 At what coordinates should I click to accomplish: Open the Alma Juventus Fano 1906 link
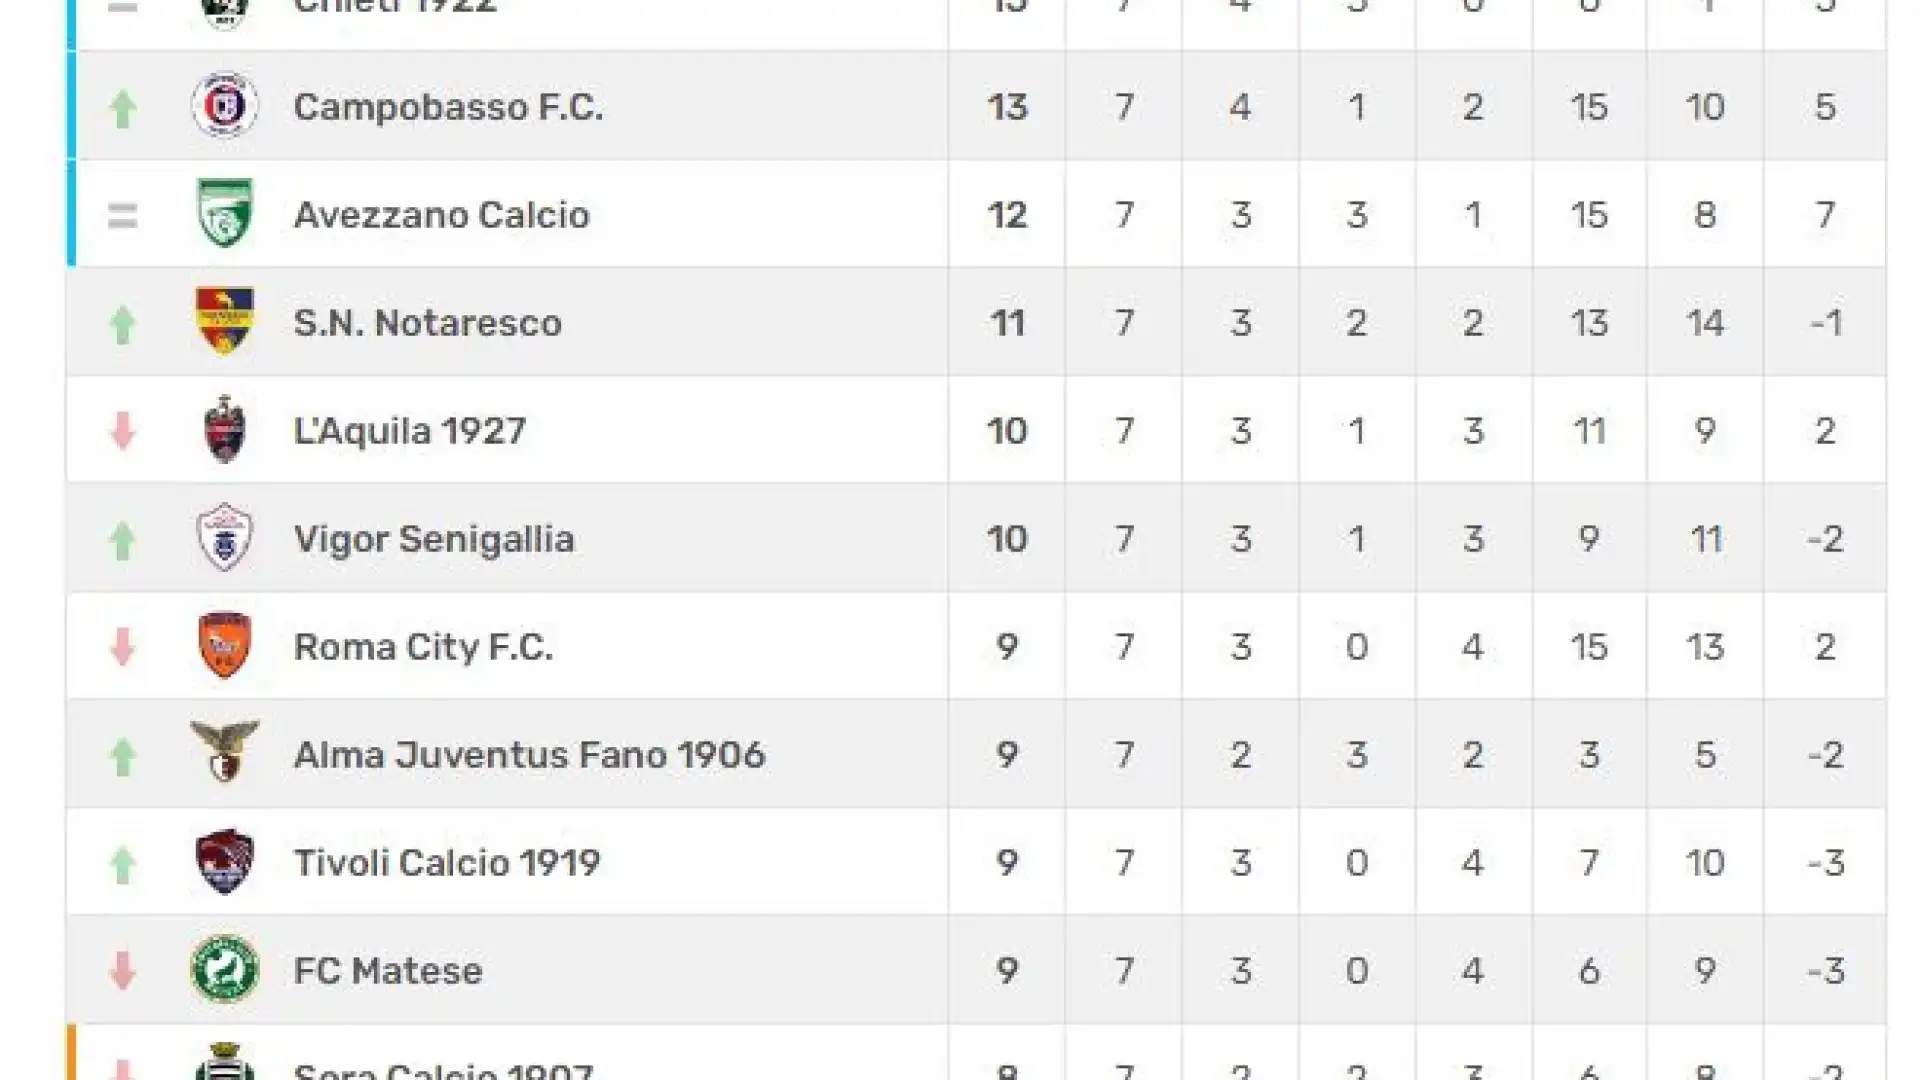click(x=529, y=755)
